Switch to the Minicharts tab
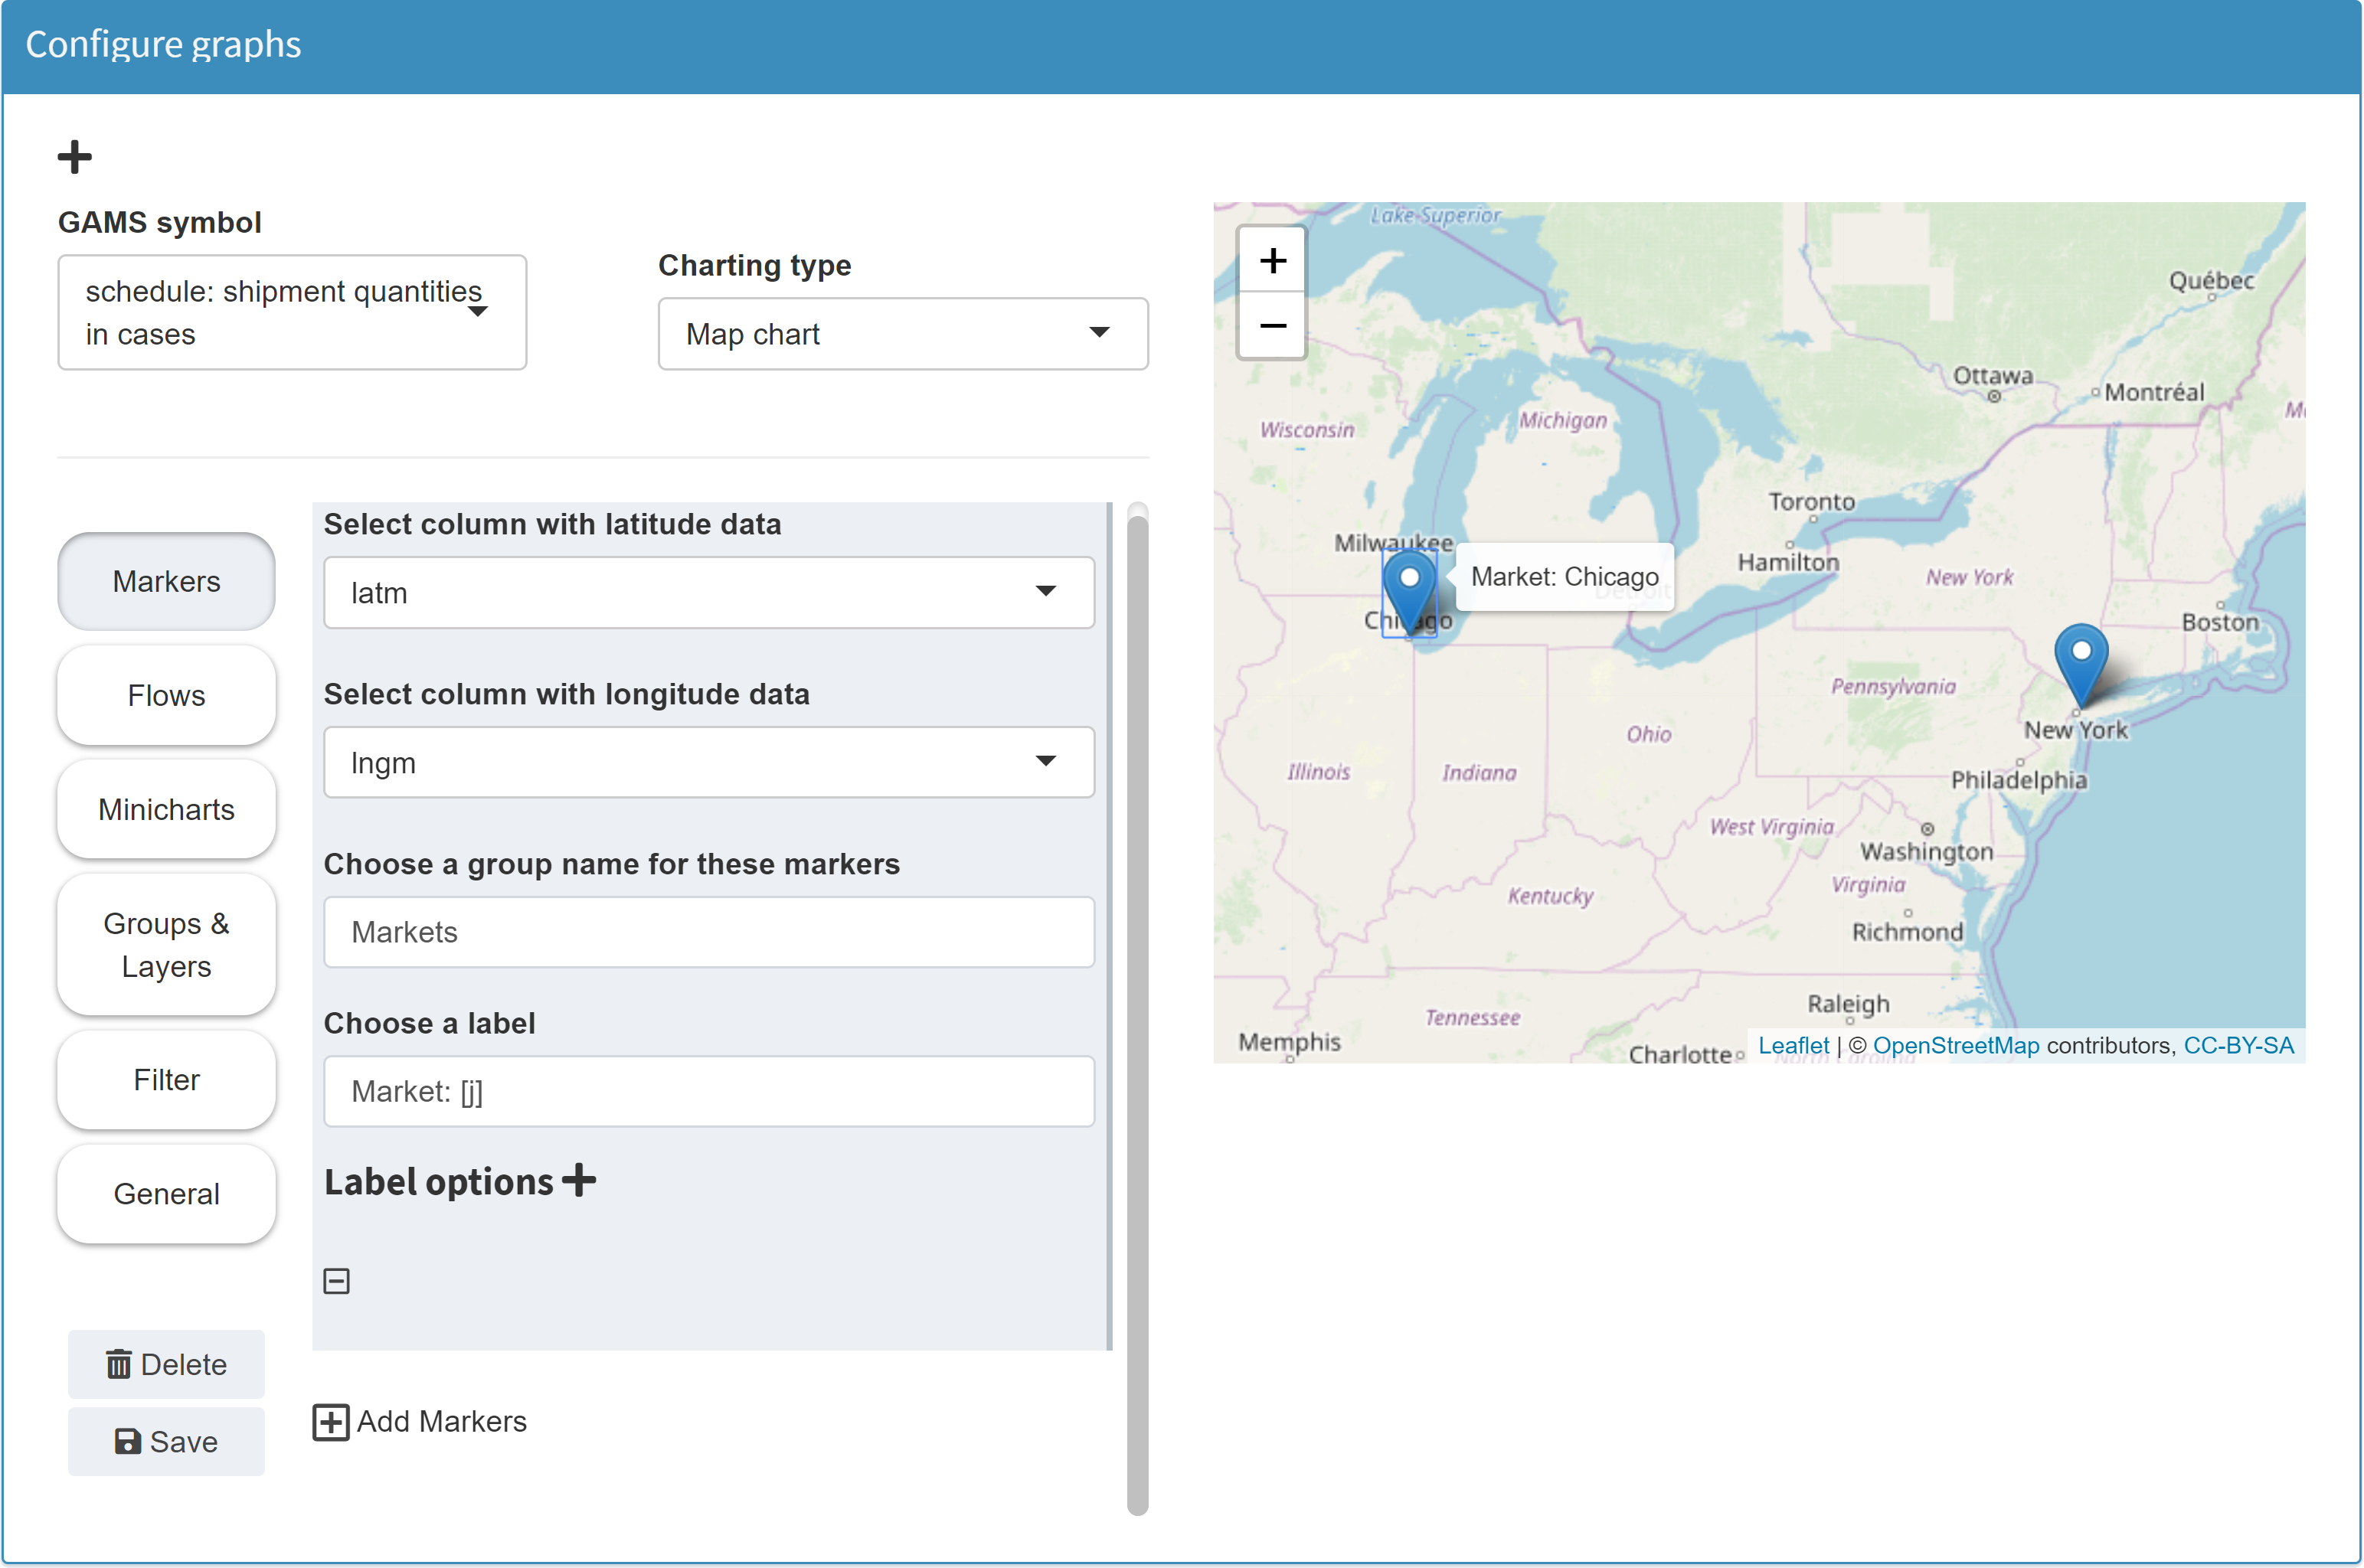Screen dimensions: 2364x1568 (x=166, y=809)
